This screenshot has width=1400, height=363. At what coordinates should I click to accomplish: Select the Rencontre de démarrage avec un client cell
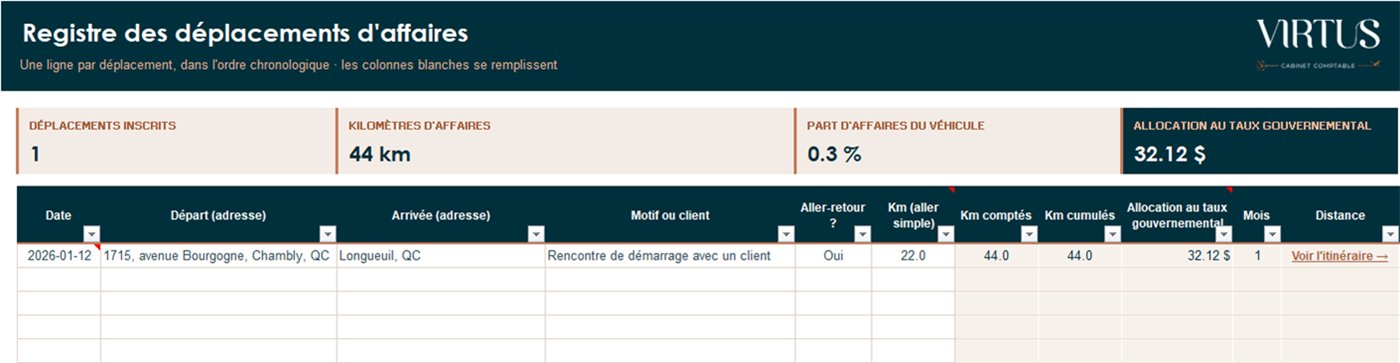(670, 256)
